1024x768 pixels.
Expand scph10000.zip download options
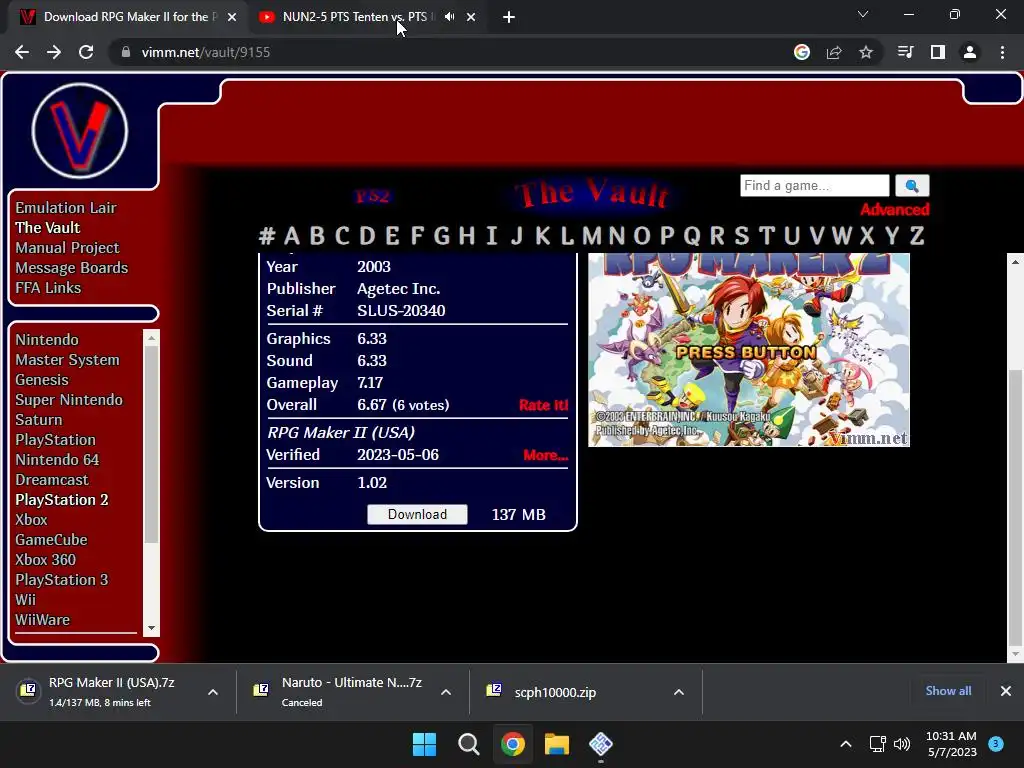679,692
